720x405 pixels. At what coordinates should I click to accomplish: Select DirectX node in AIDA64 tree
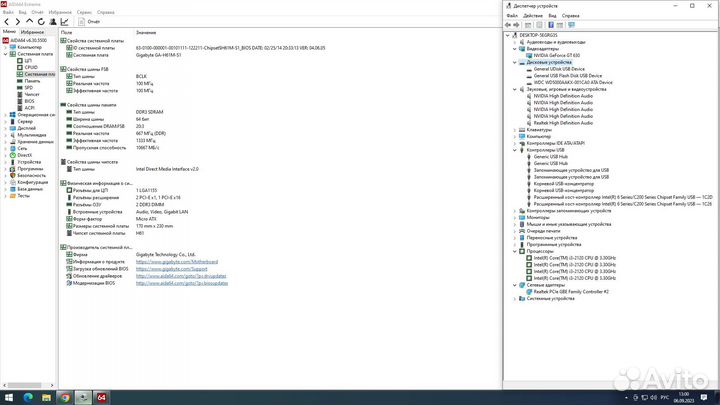tap(24, 155)
